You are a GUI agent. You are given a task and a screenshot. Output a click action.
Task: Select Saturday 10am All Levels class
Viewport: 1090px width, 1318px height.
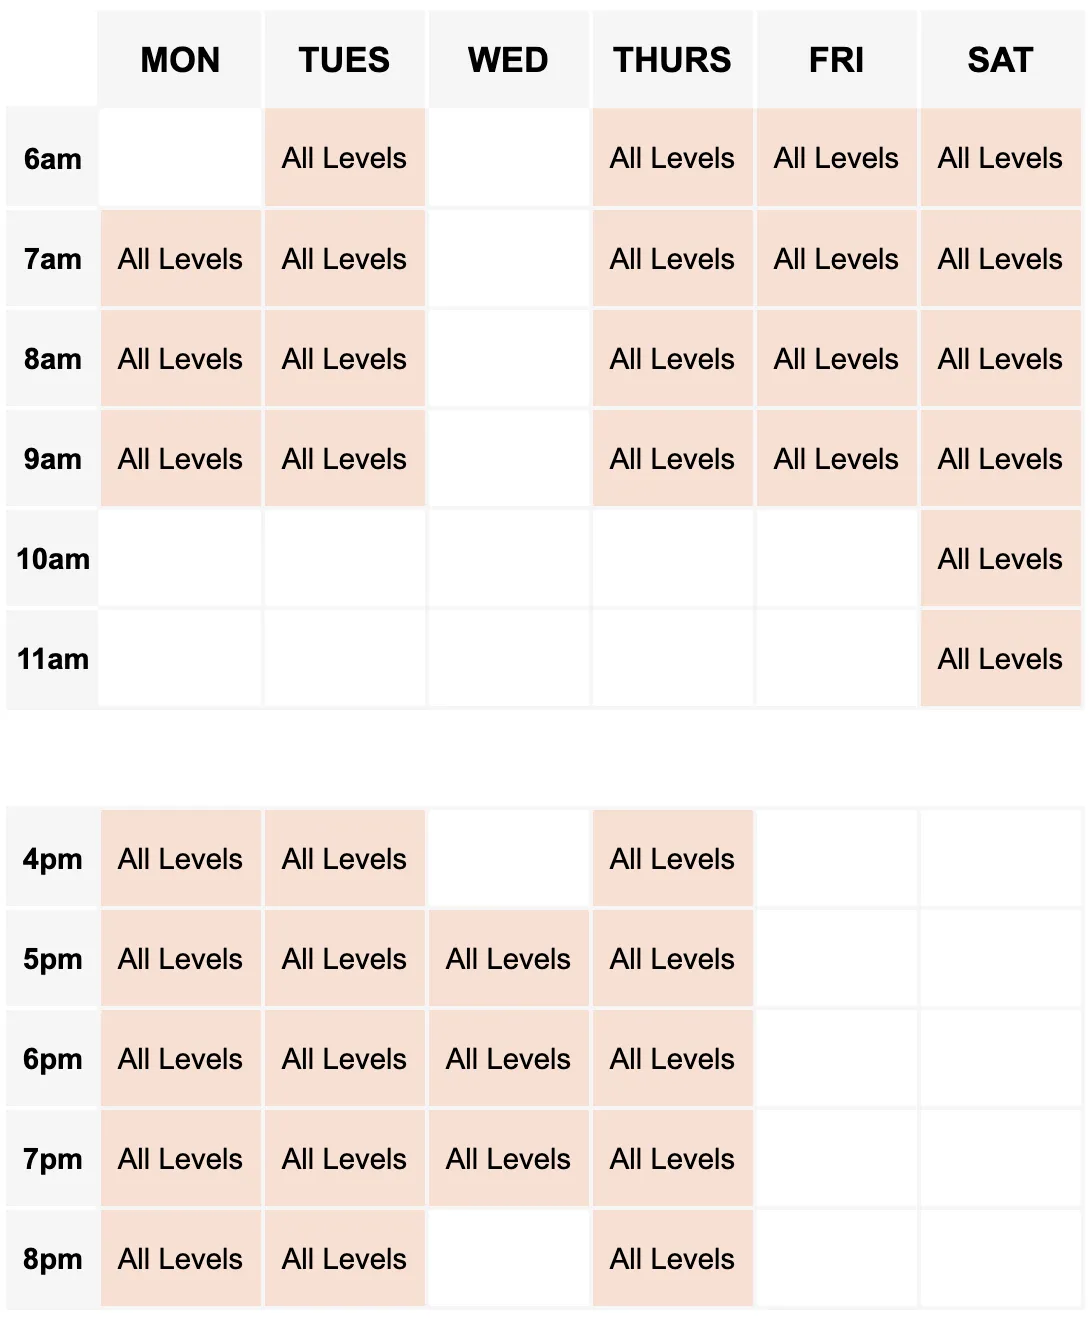(x=1000, y=559)
